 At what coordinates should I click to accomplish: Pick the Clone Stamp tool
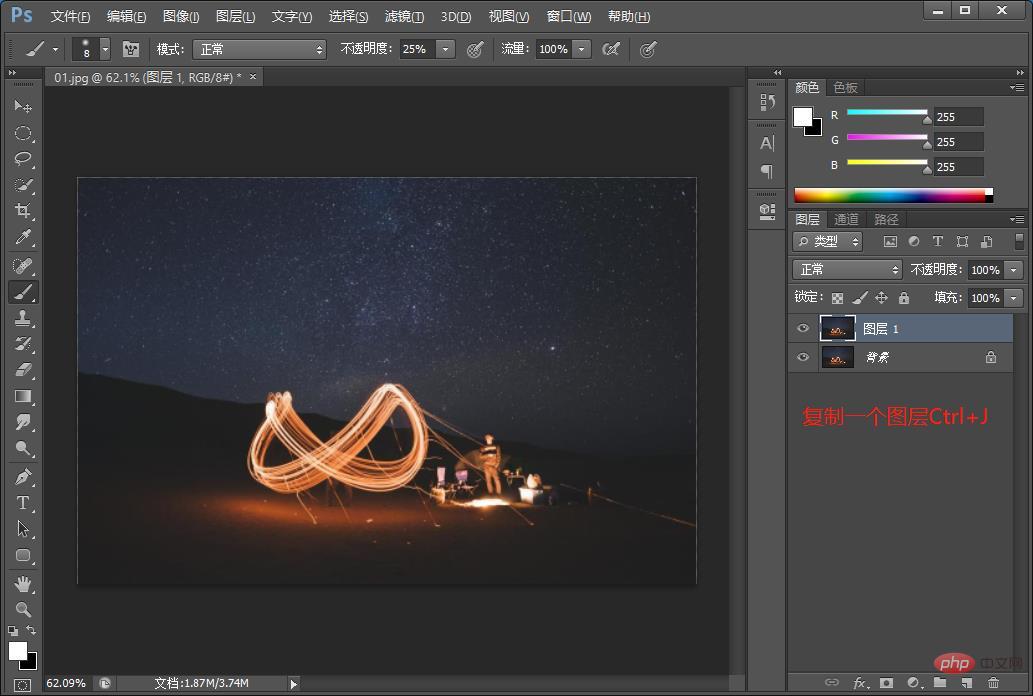pos(23,318)
